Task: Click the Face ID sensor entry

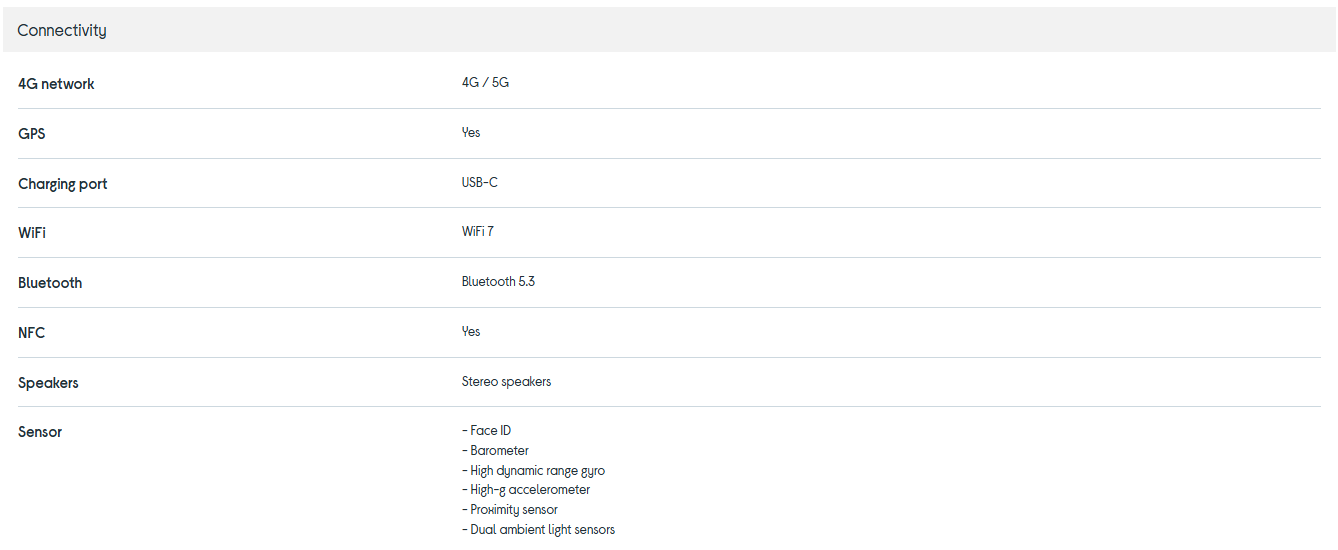Action: [490, 431]
